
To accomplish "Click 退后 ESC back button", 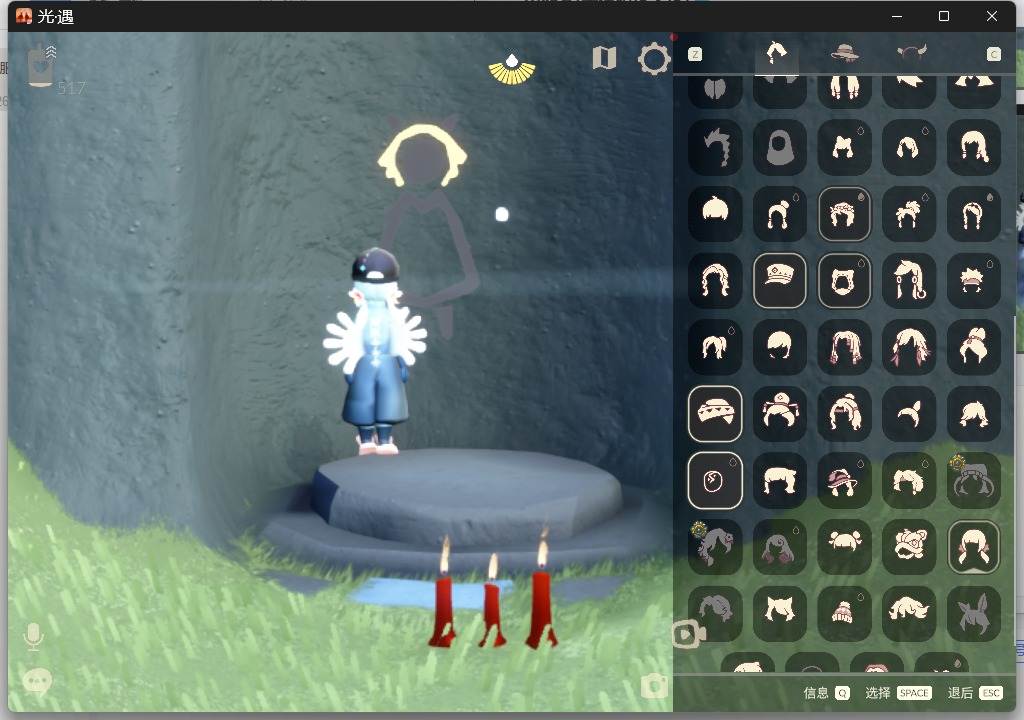I will (974, 693).
